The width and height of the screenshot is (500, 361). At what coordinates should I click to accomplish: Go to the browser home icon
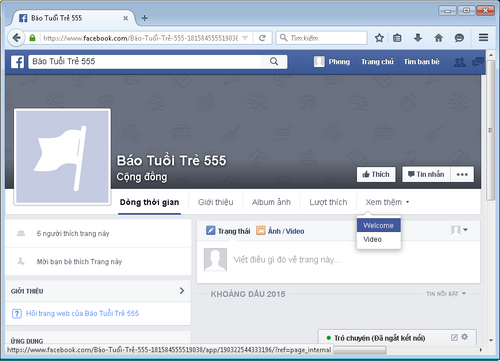tap(439, 38)
